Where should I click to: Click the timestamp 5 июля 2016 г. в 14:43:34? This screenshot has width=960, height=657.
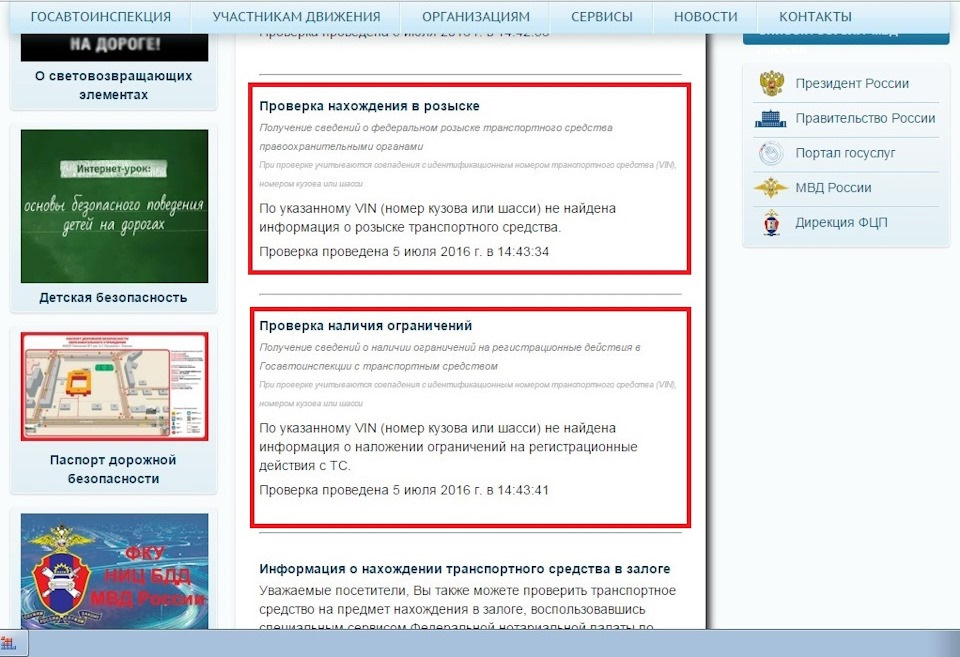(471, 252)
